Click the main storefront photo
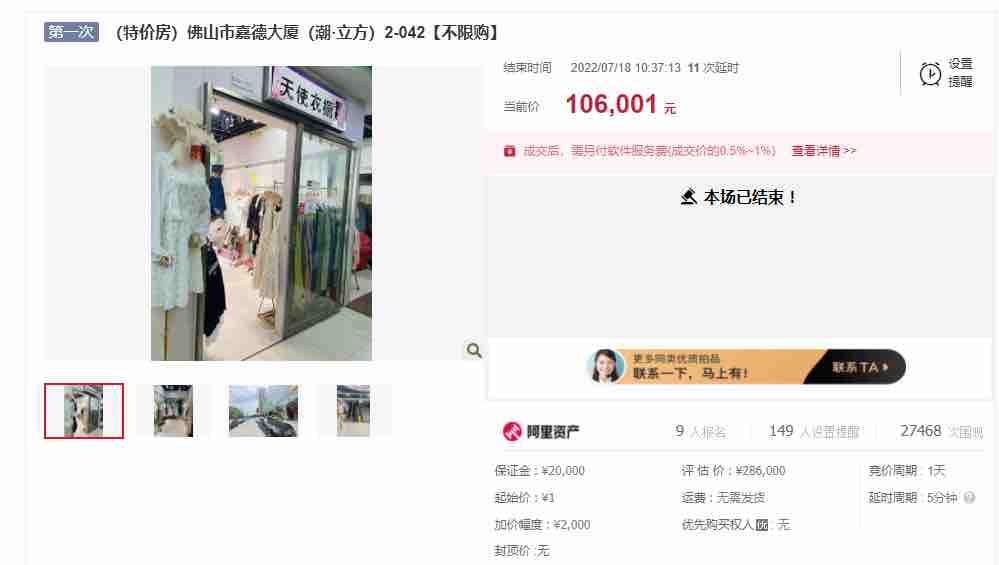The height and width of the screenshot is (565, 999). click(x=261, y=213)
